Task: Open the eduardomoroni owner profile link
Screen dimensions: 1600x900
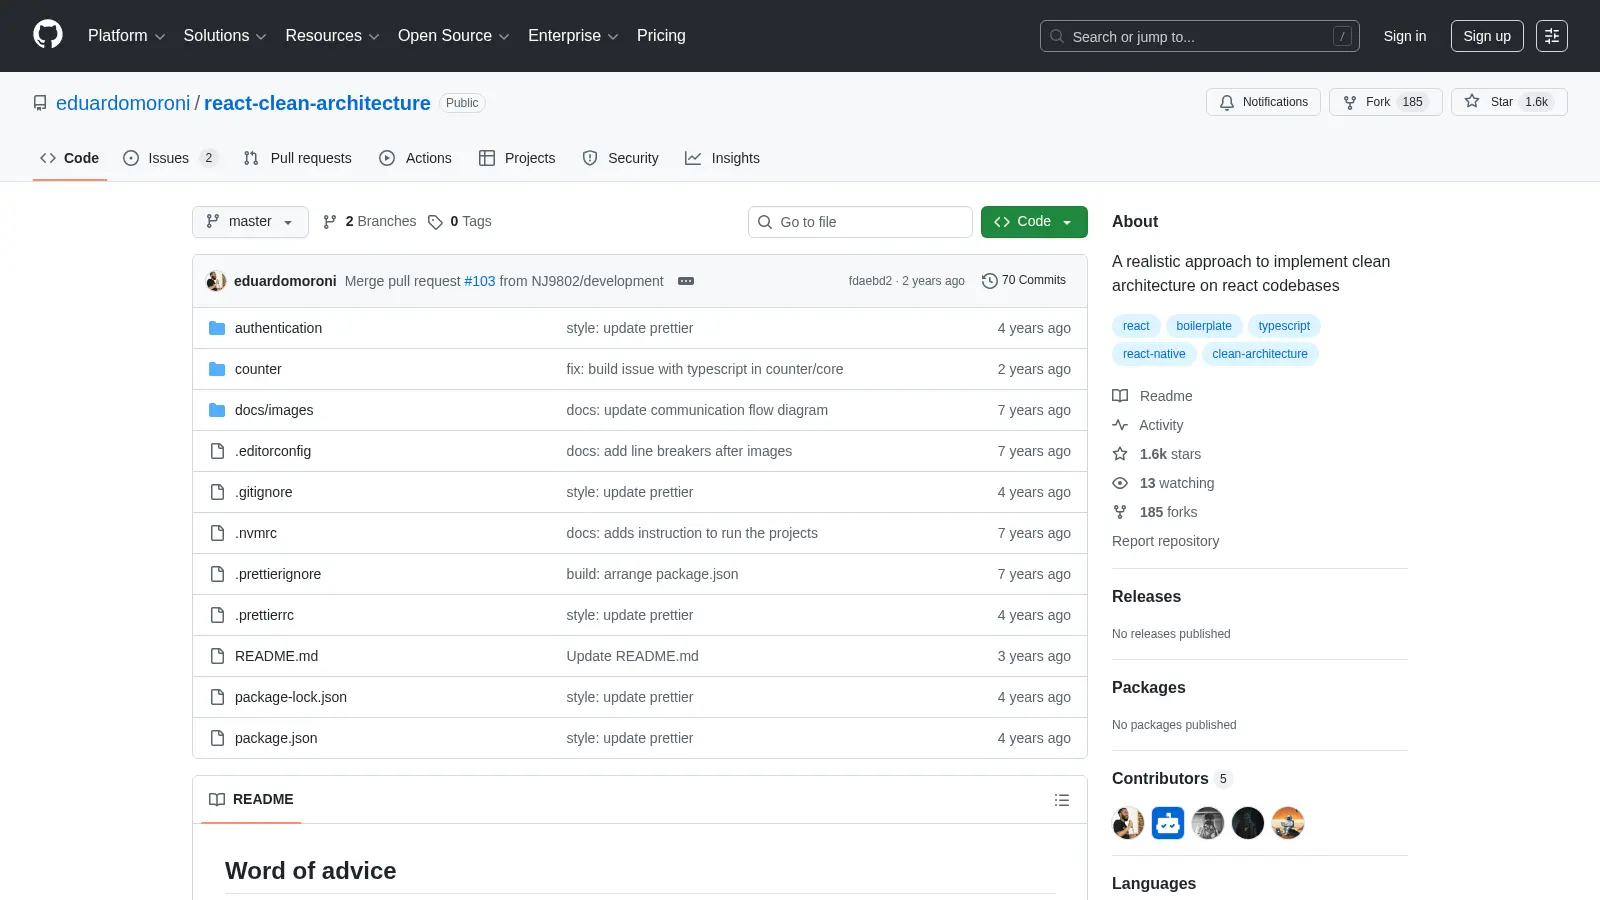Action: pos(123,103)
